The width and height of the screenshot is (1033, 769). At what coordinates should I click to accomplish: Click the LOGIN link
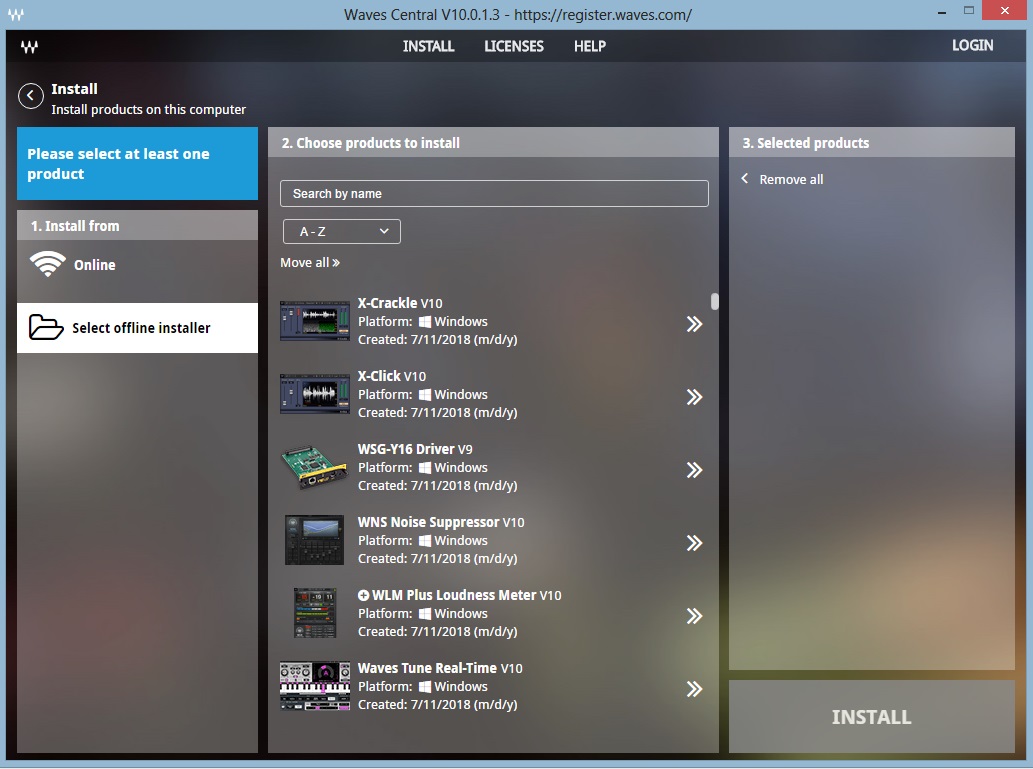pyautogui.click(x=972, y=45)
